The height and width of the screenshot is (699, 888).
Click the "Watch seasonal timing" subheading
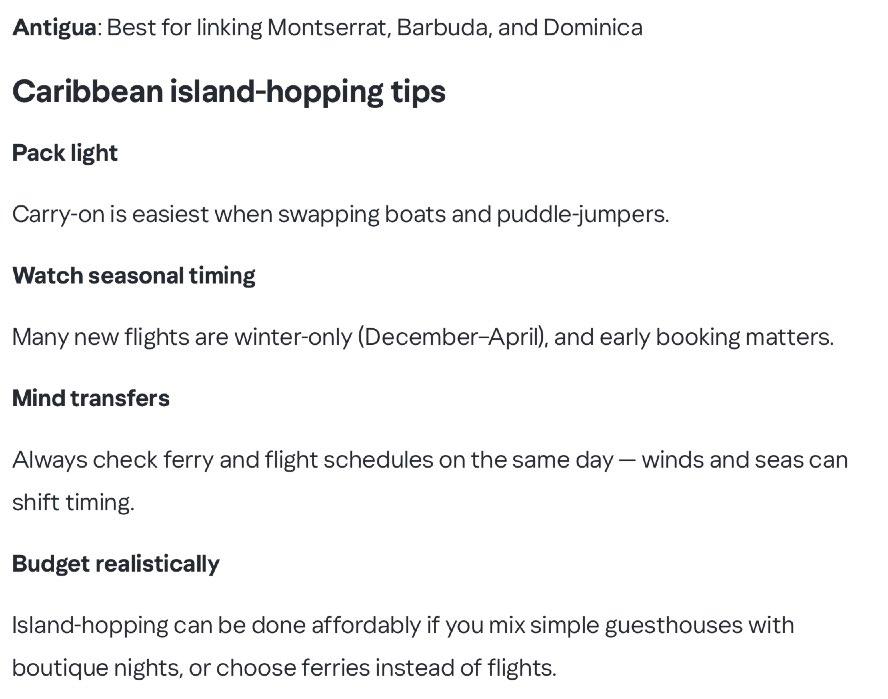[x=133, y=276]
